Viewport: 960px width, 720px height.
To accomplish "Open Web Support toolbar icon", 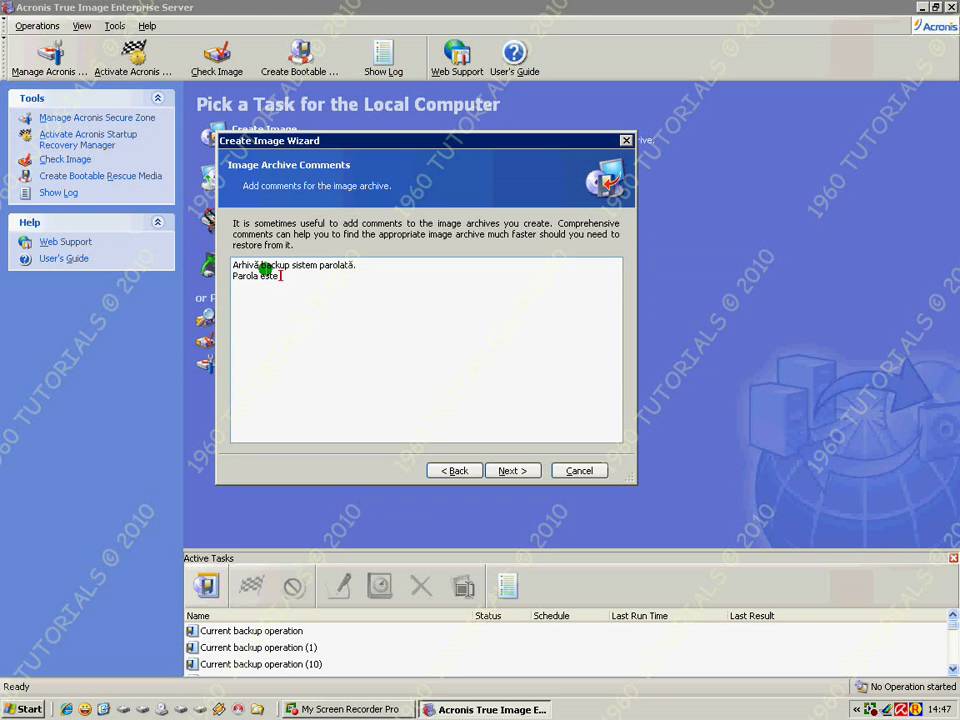I will [x=457, y=58].
